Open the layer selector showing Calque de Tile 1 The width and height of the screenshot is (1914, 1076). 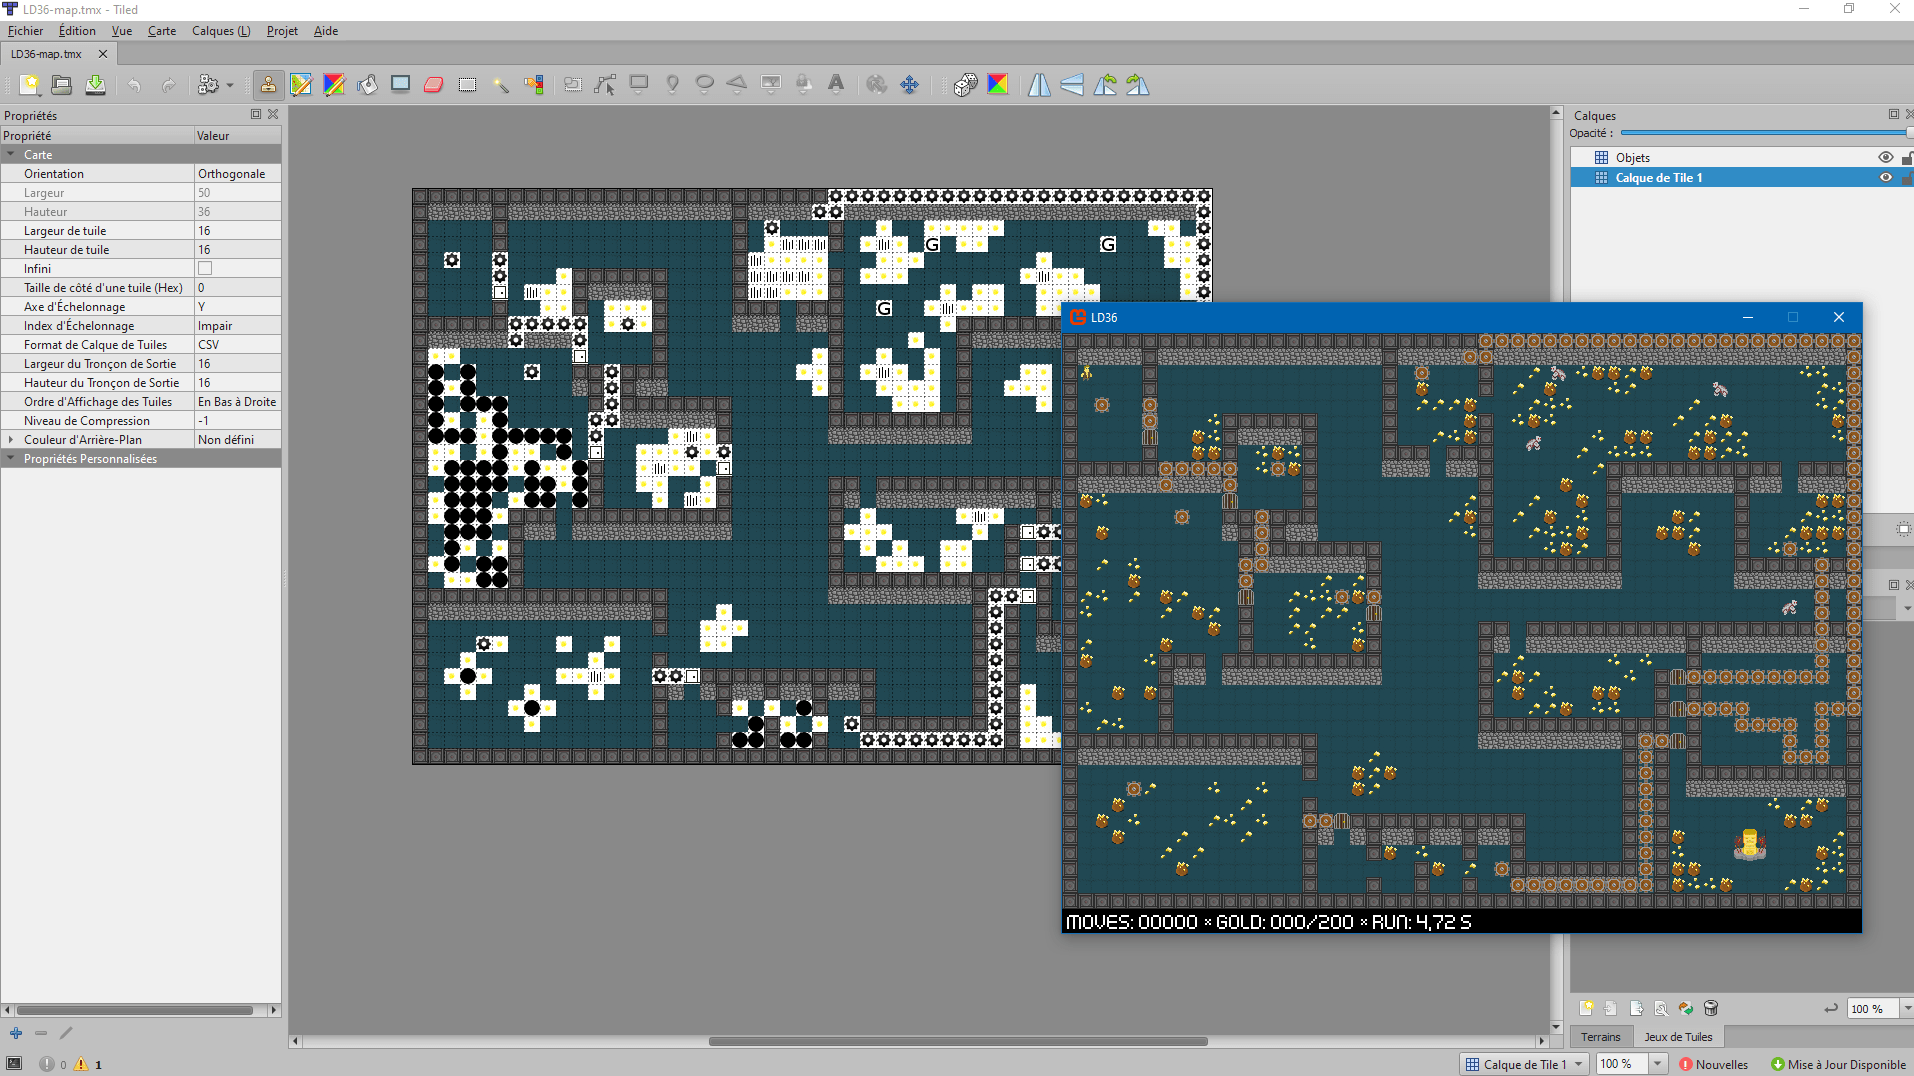pos(1522,1064)
